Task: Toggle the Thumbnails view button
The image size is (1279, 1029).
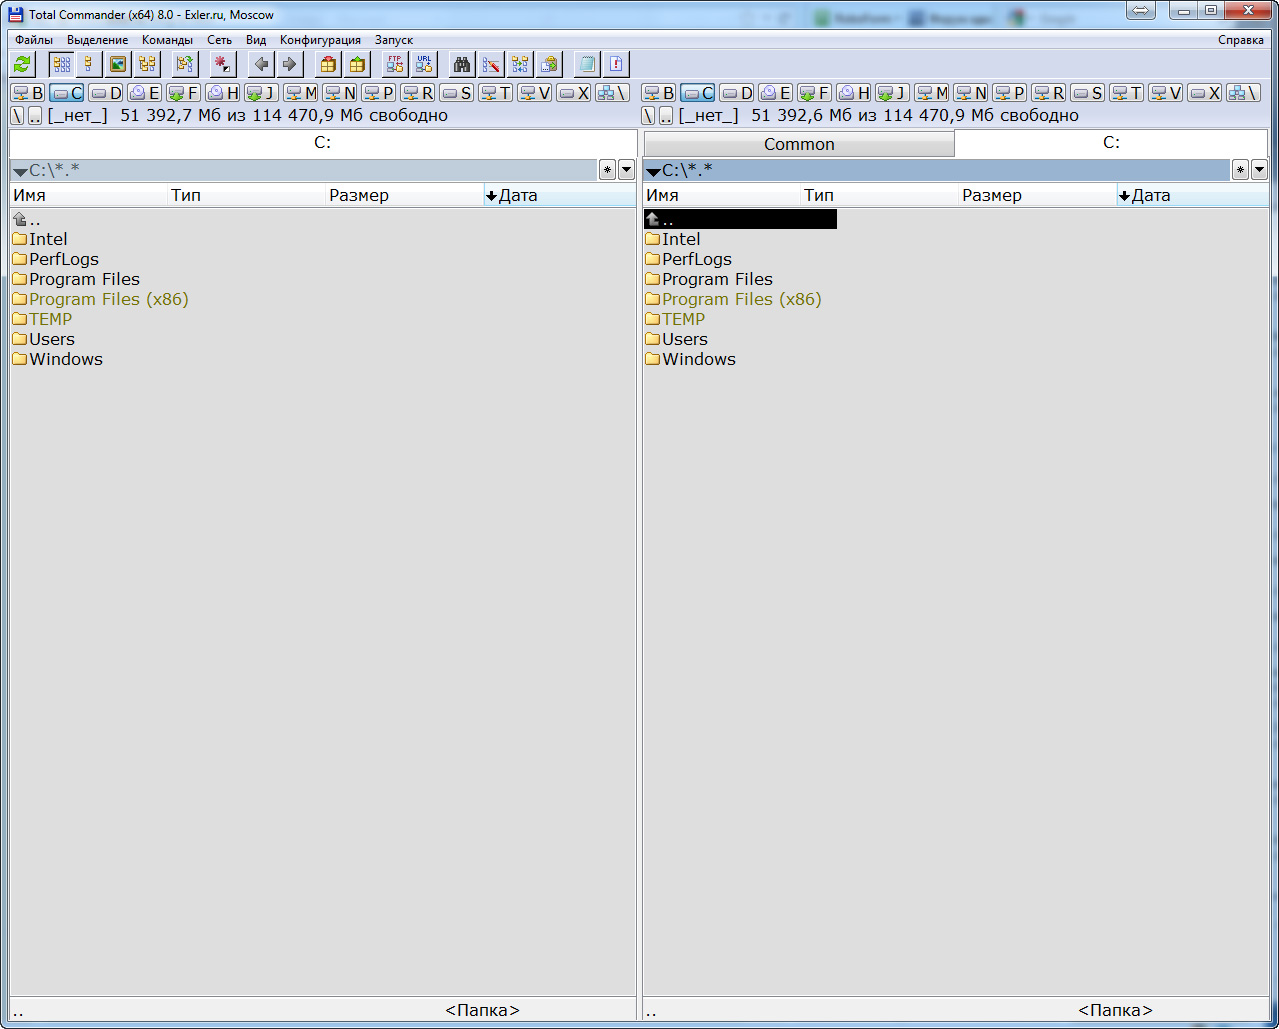Action: pyautogui.click(x=118, y=65)
